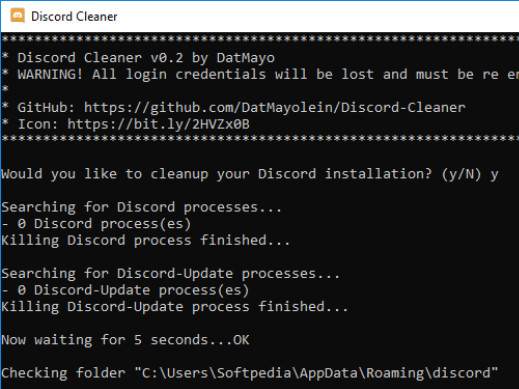Click the 'Icon:' label text
The width and height of the screenshot is (519, 389).
[38, 124]
